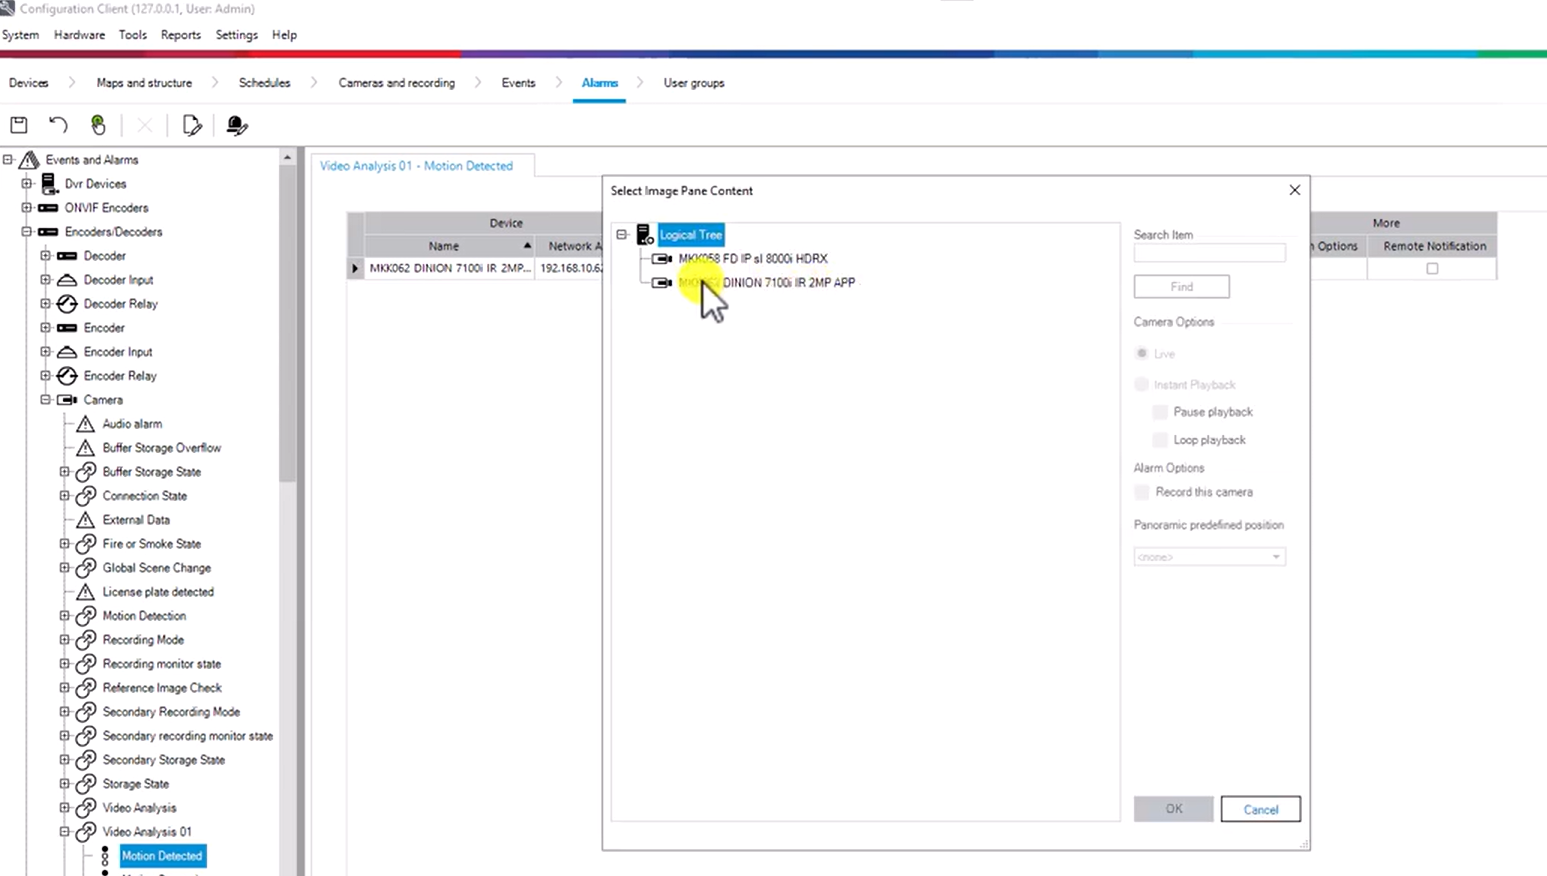The width and height of the screenshot is (1547, 876).
Task: Collapse the Logical Tree root node
Action: (x=622, y=234)
